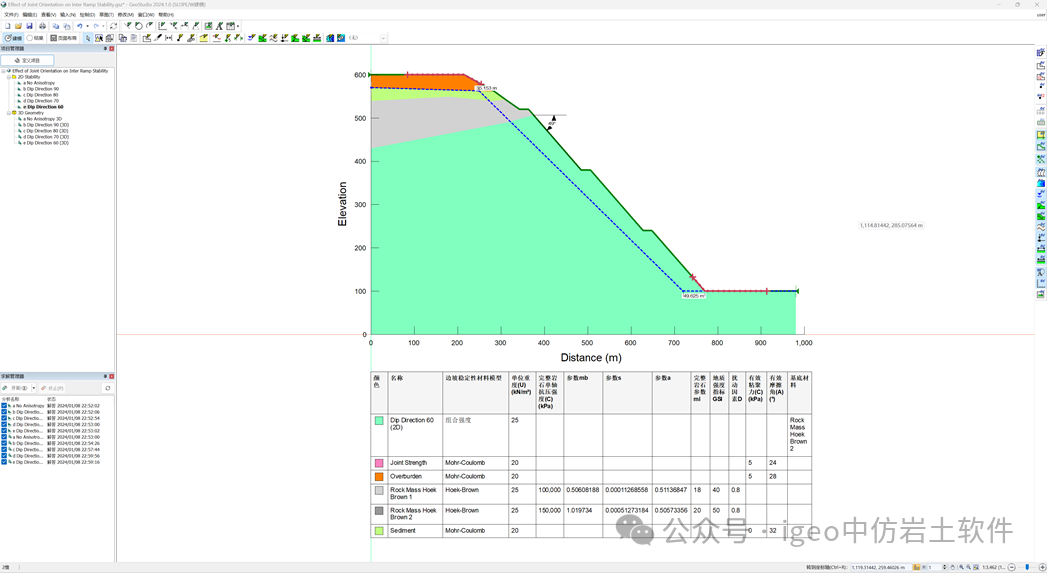Click the Open file folder icon

click(19, 26)
